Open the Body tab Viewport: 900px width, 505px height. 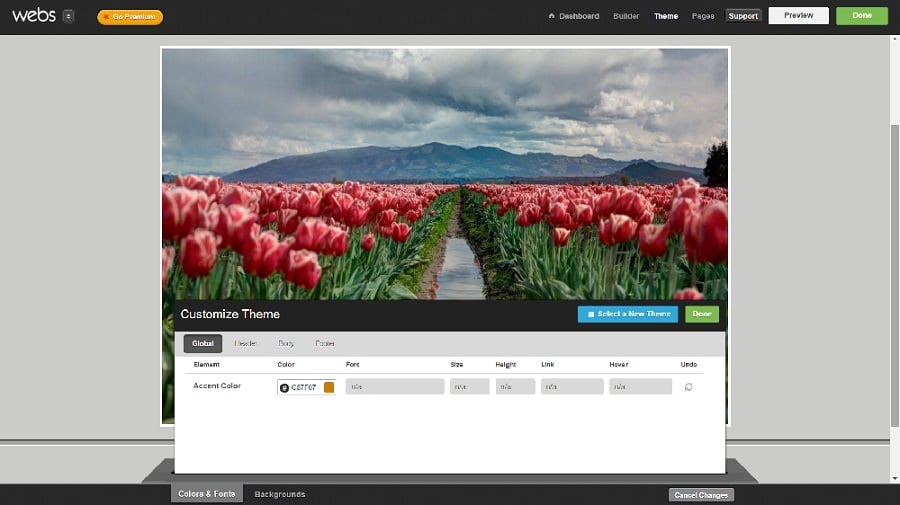[286, 343]
